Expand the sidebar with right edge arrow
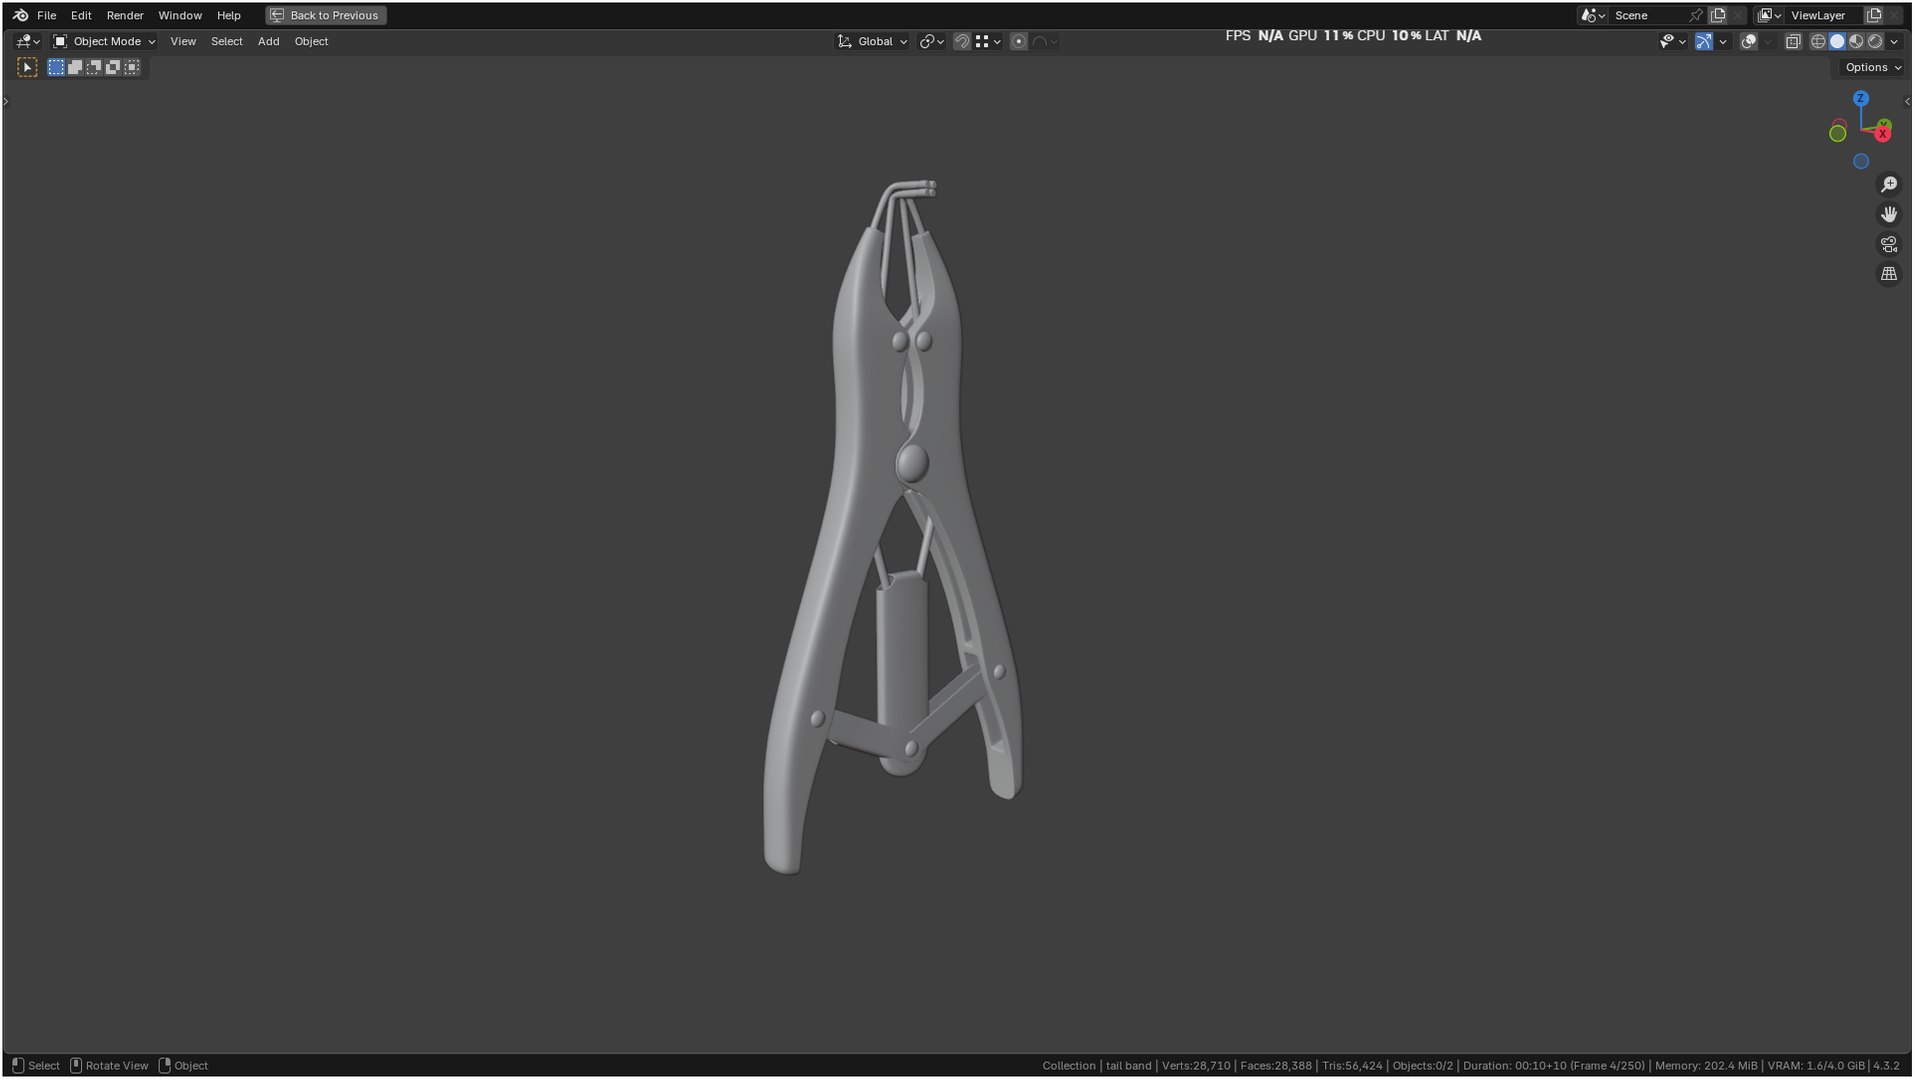 pos(1907,101)
